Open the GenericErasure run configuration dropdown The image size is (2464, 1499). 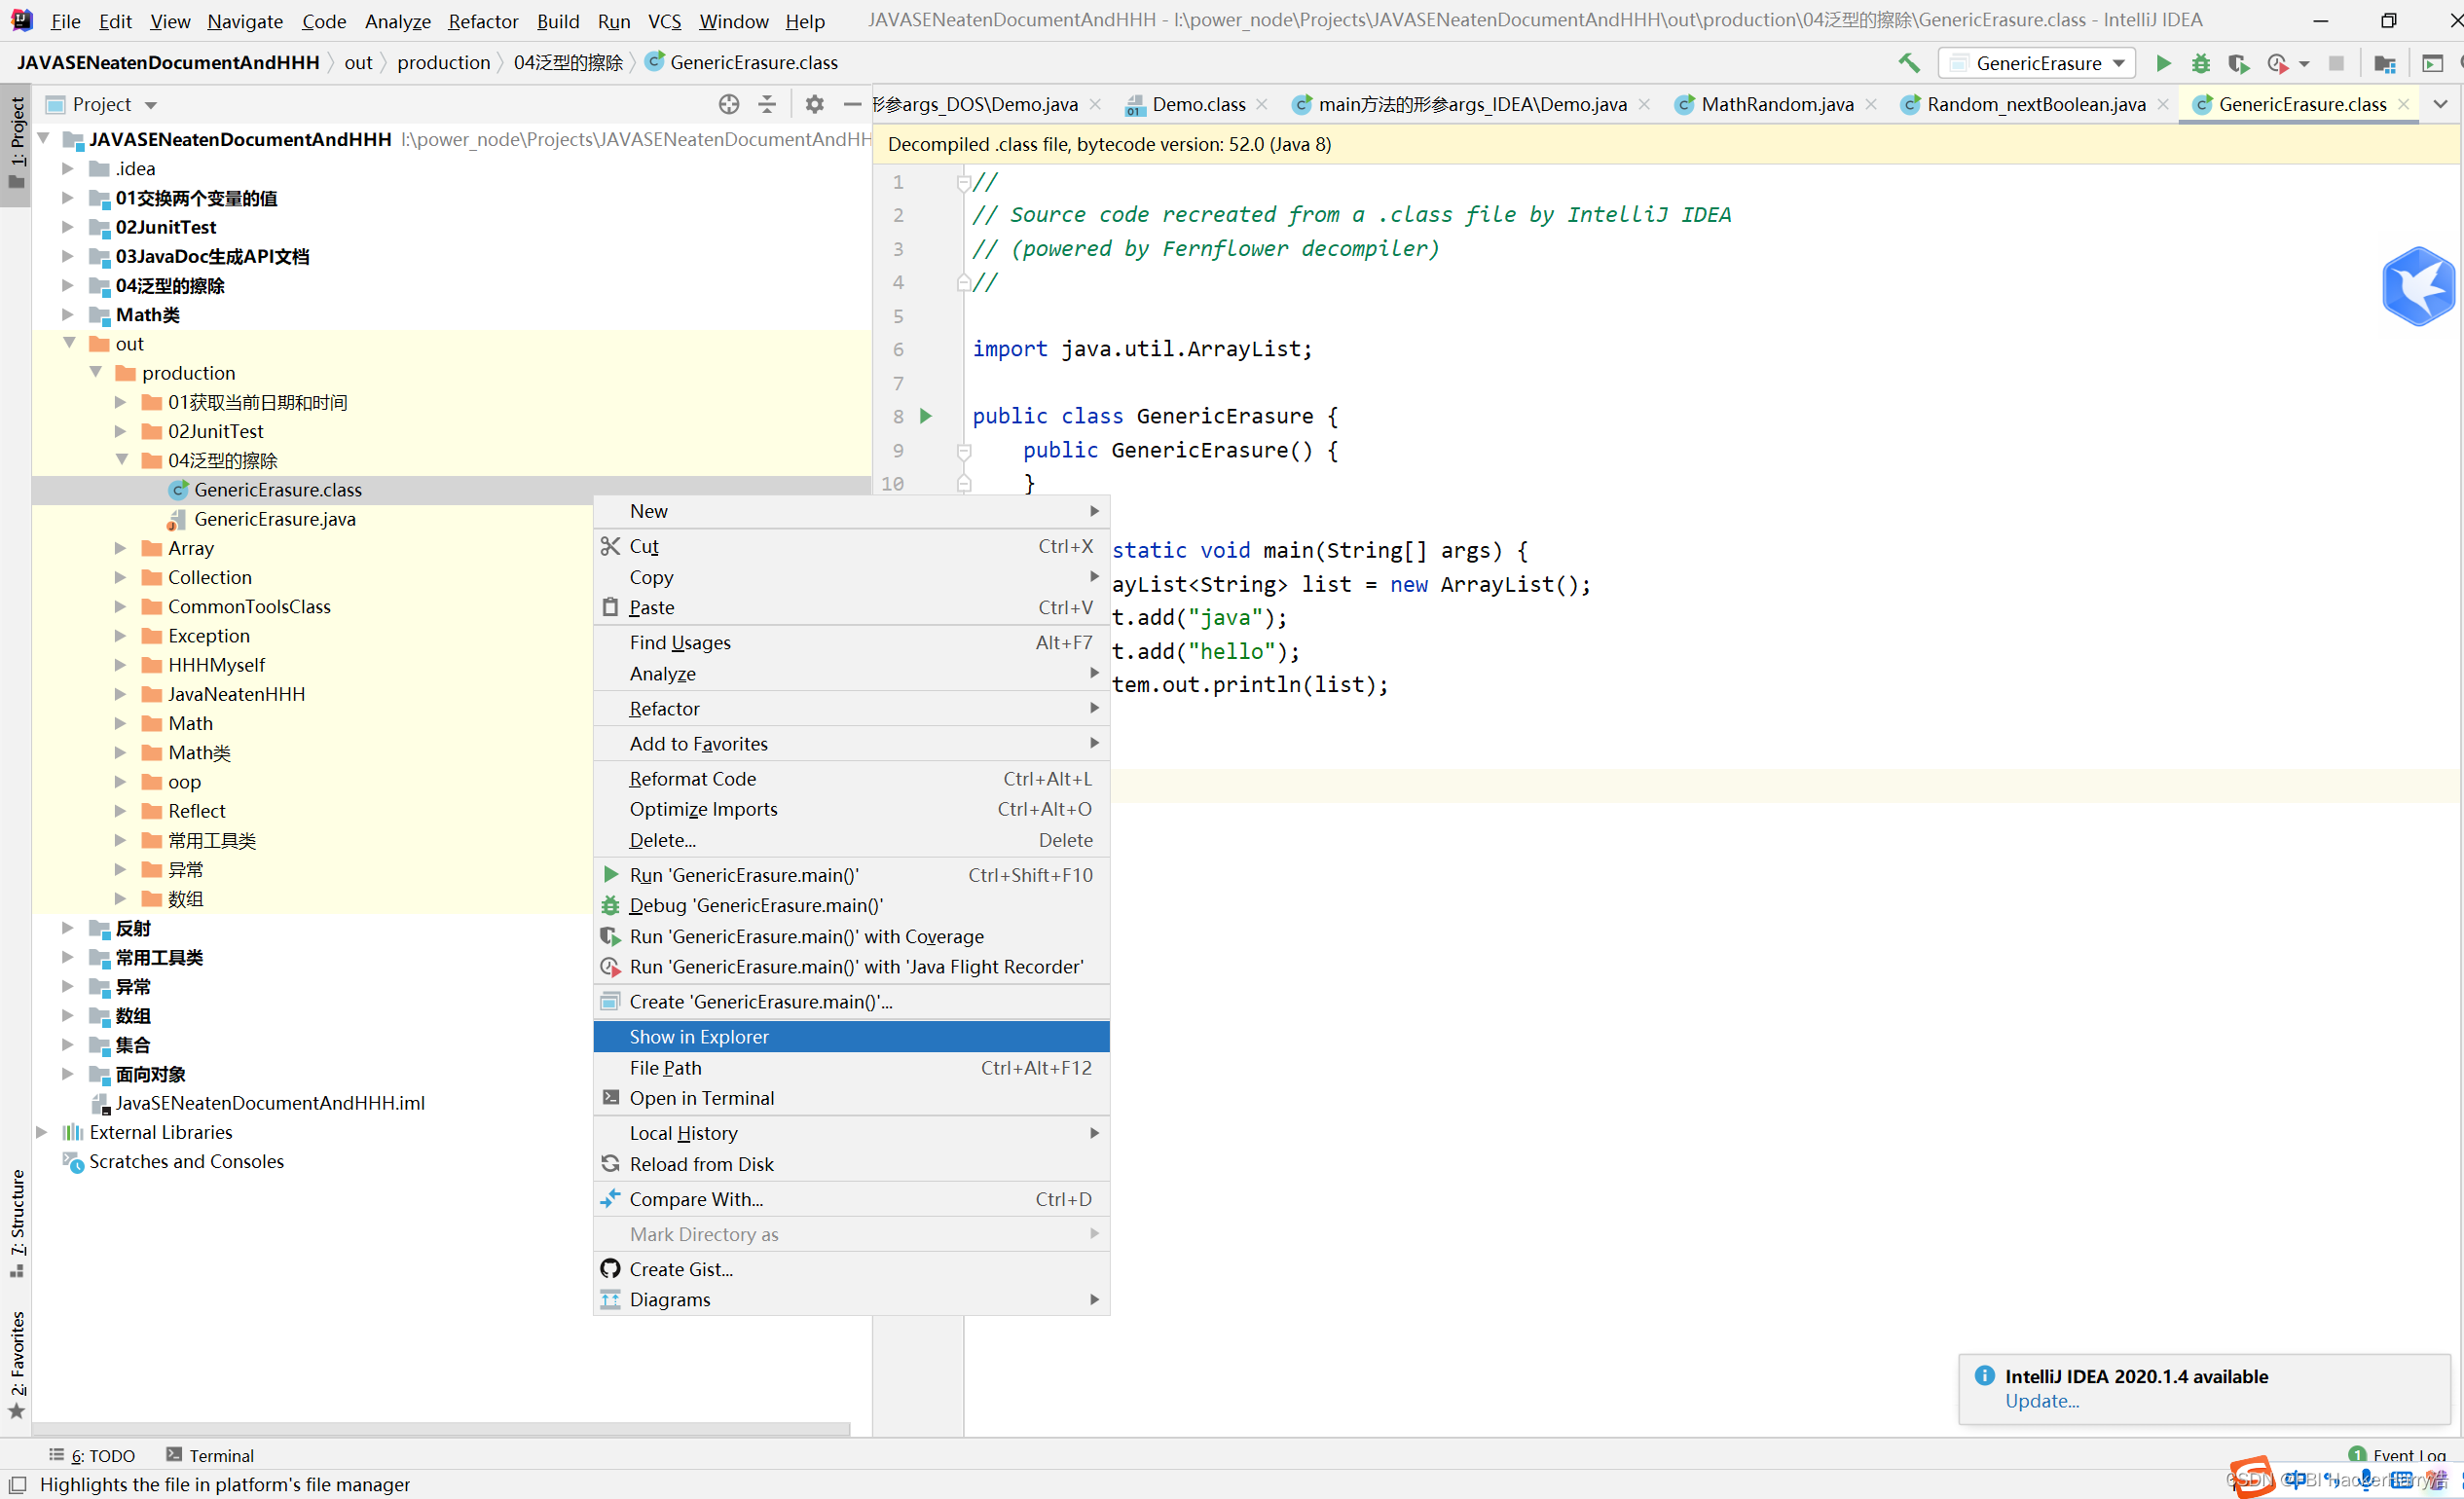pos(2036,63)
